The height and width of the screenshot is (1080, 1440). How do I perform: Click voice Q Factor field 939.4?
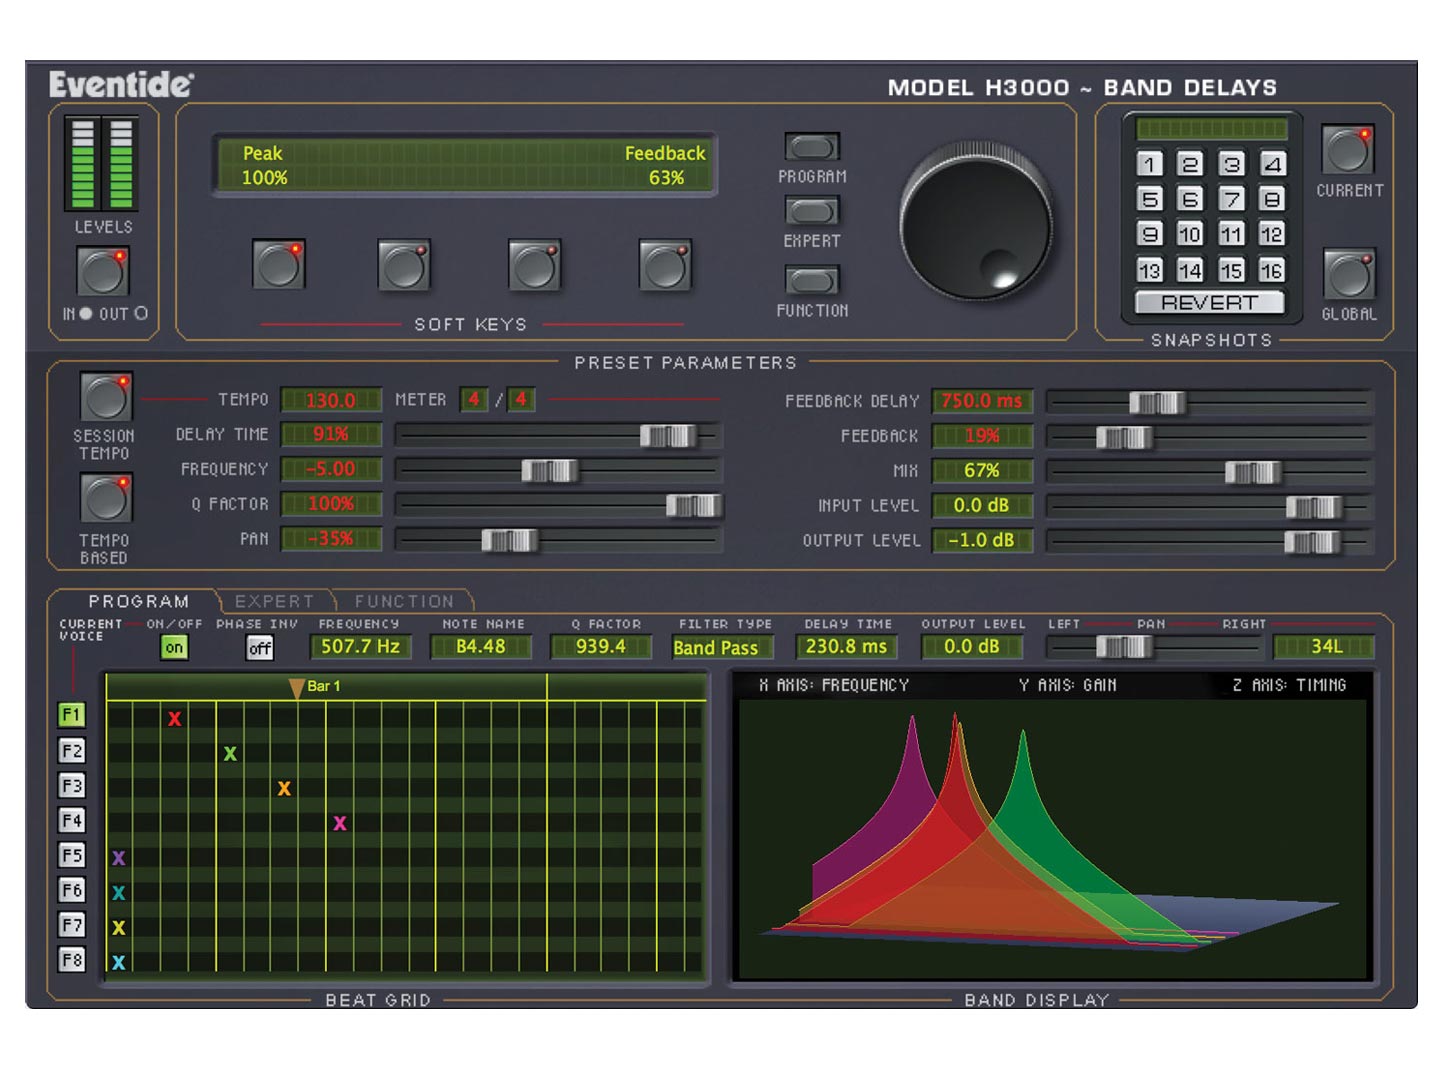pyautogui.click(x=601, y=647)
